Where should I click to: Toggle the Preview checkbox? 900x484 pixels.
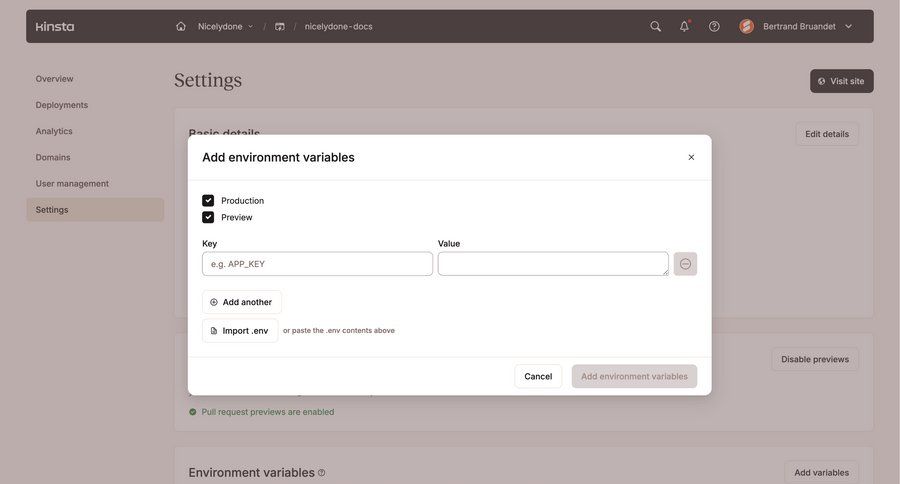coord(208,217)
